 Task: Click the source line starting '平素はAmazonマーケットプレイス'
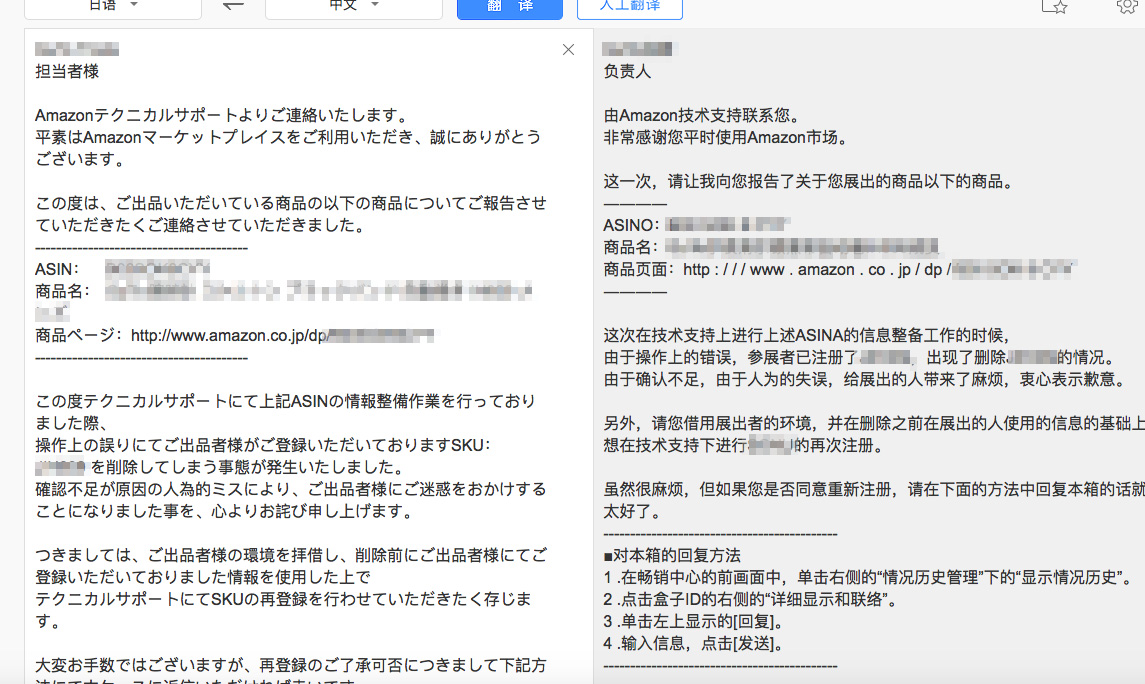pos(288,137)
